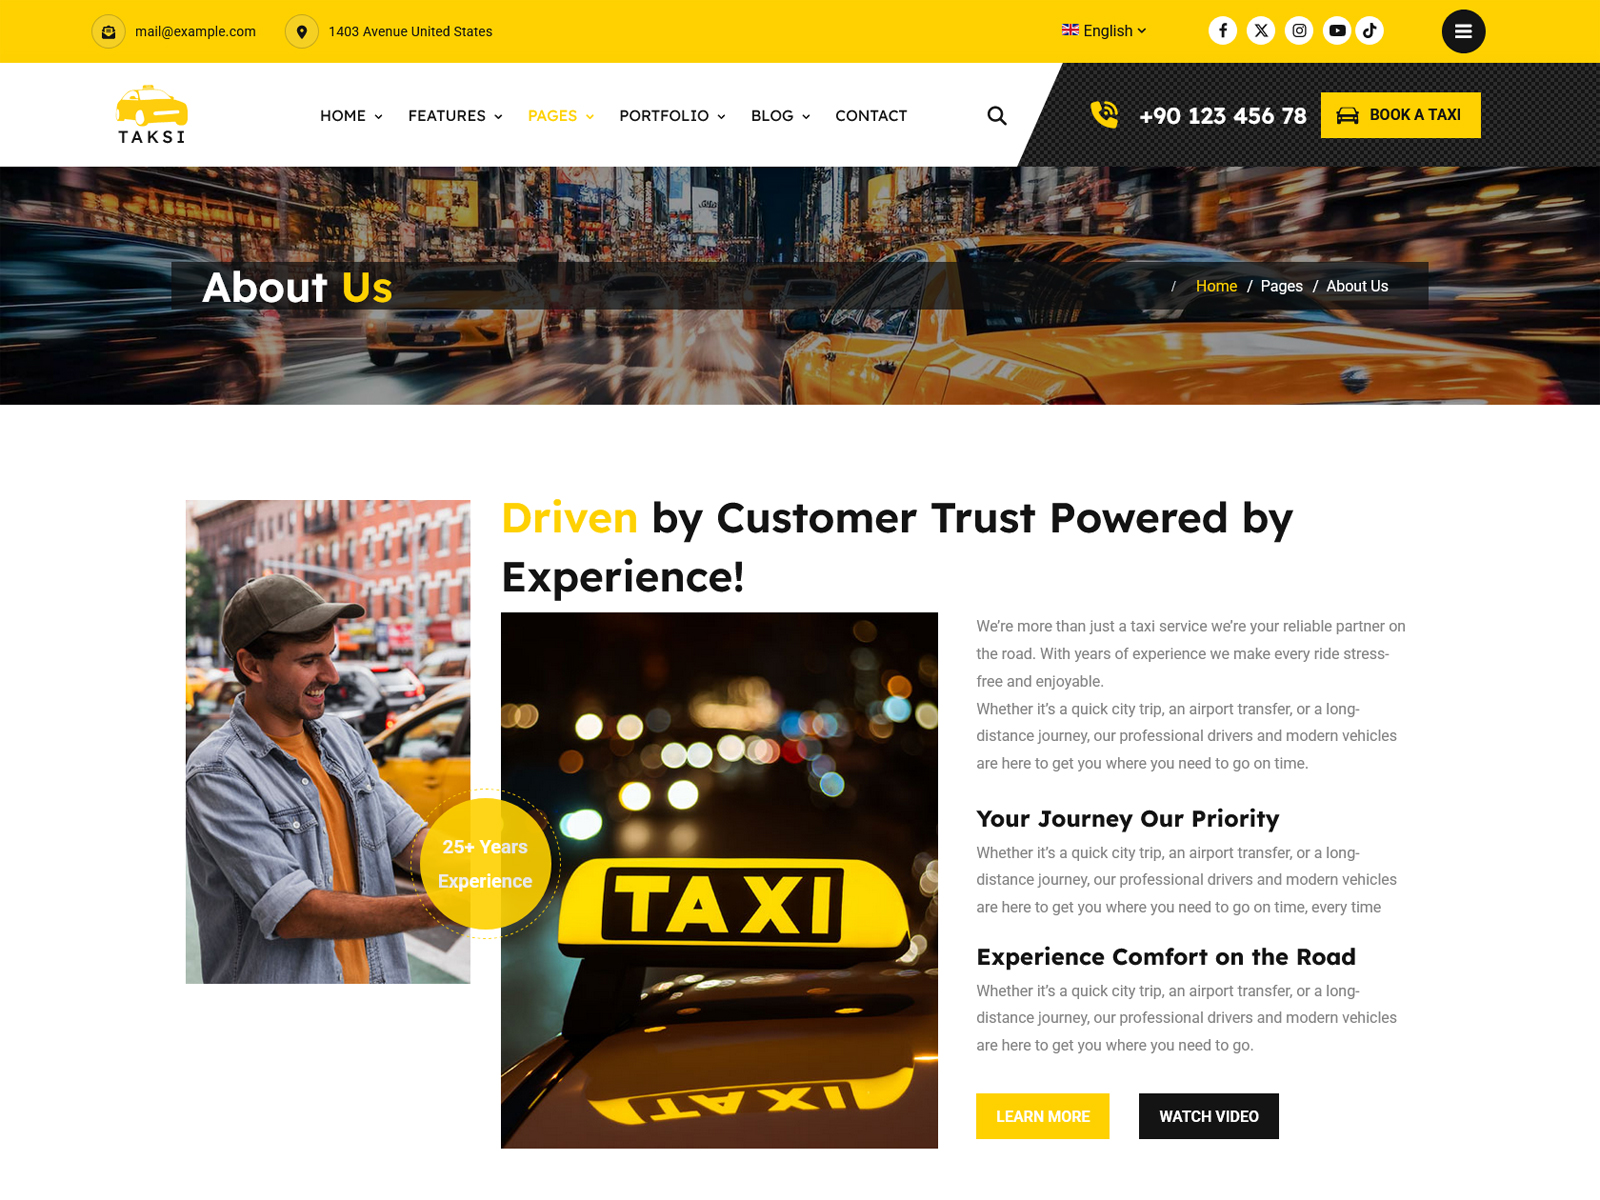1600x1200 pixels.
Task: Open the PORTFOLIO dropdown menu
Action: 672,116
